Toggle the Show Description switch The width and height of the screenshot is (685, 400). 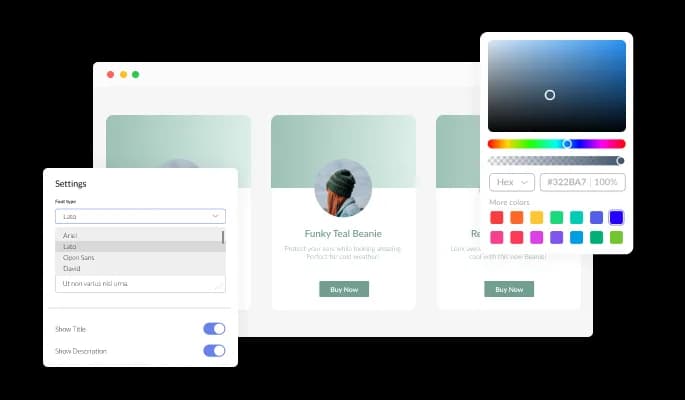pyautogui.click(x=214, y=350)
